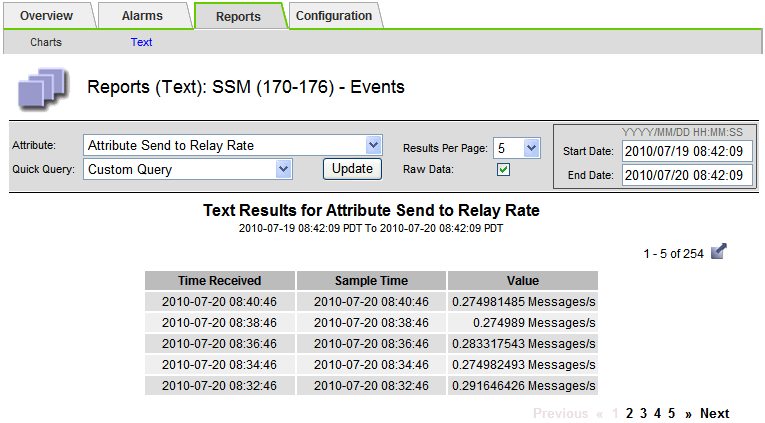Go to the Next results page

click(714, 413)
